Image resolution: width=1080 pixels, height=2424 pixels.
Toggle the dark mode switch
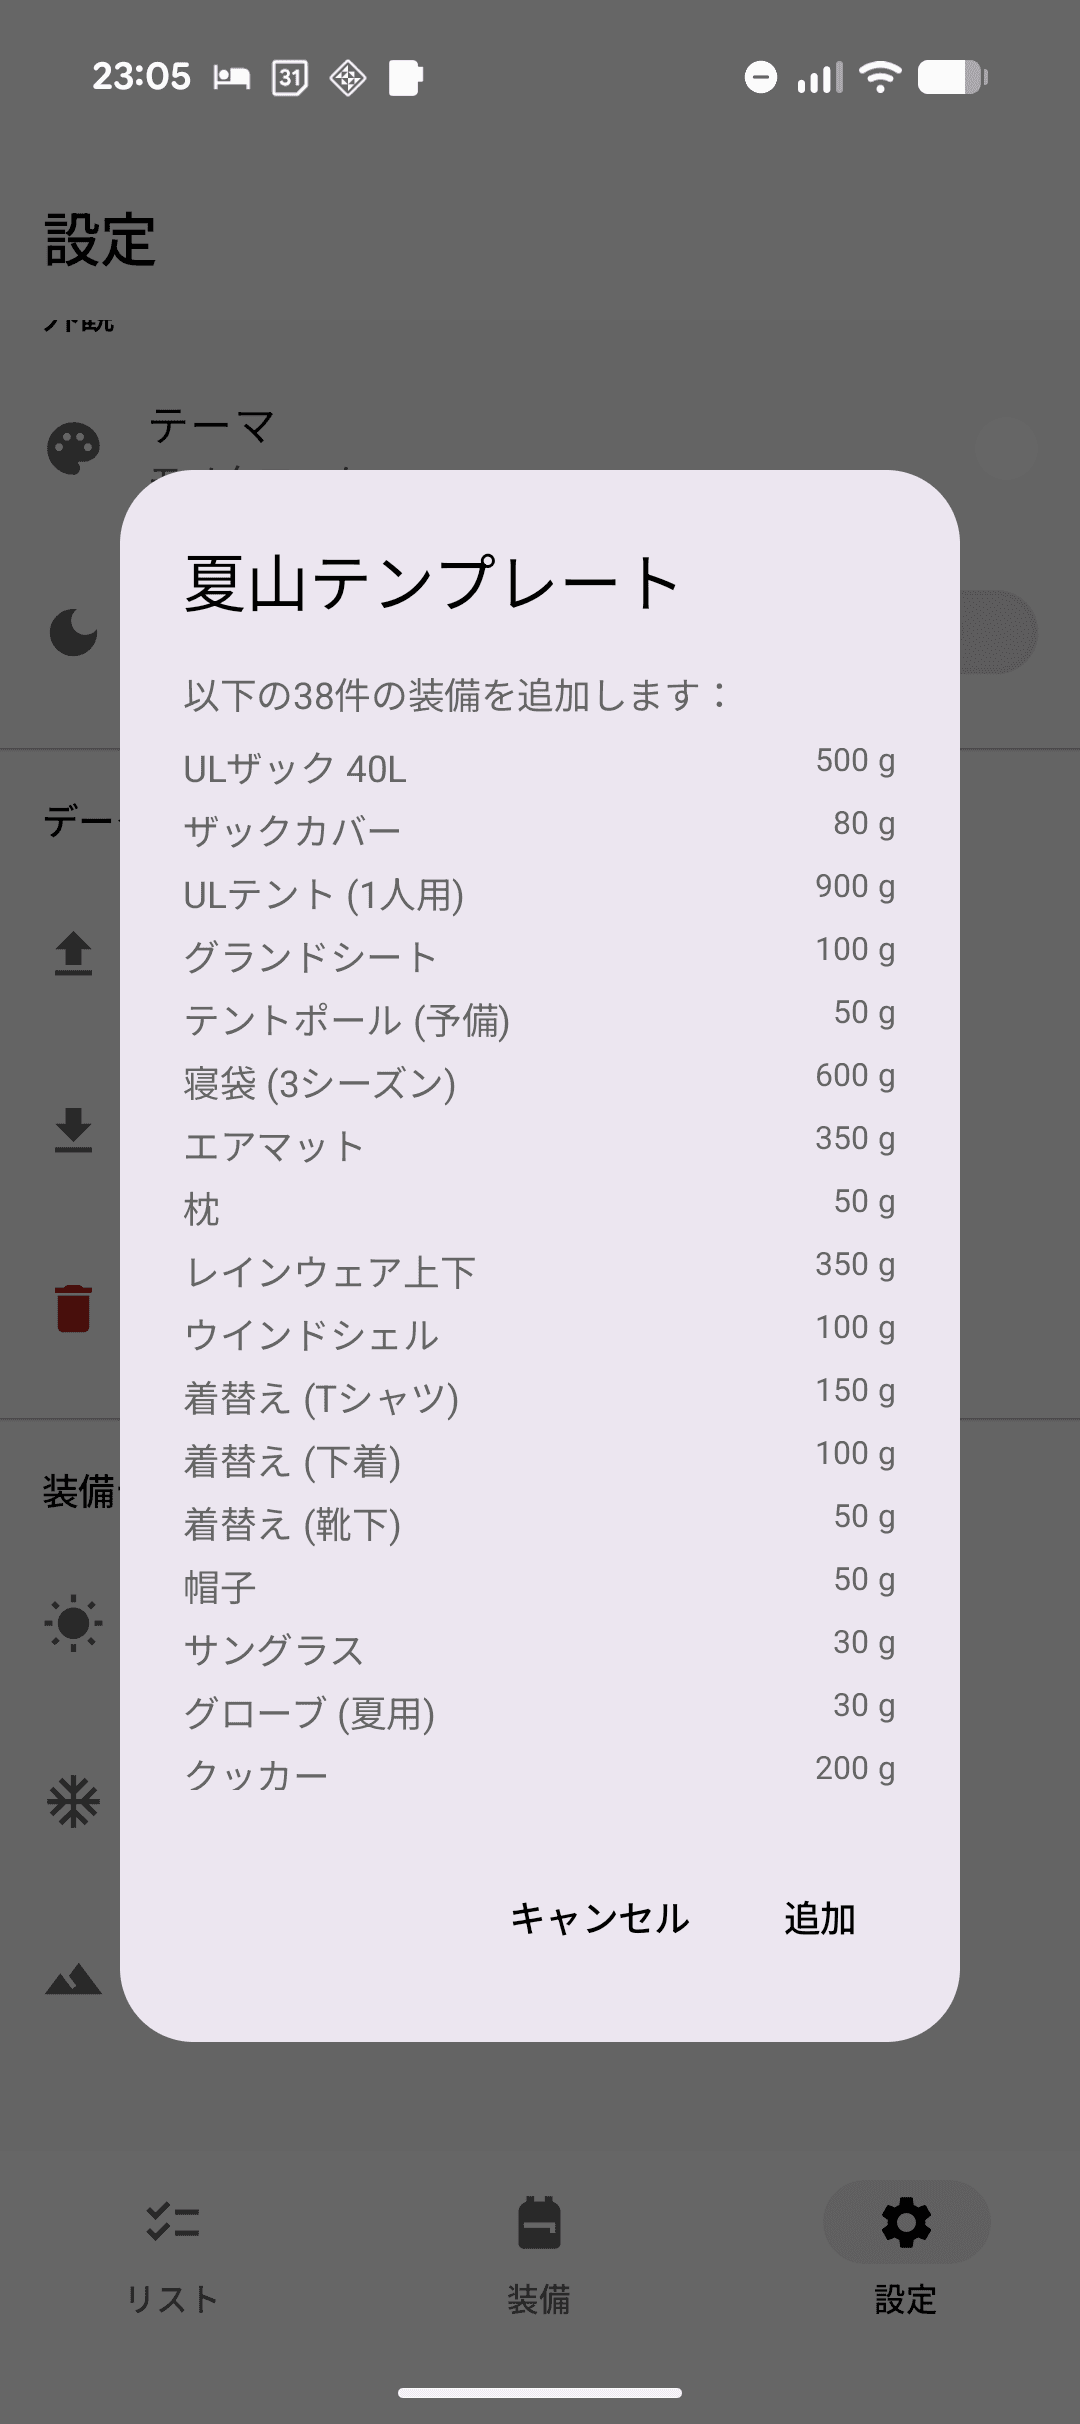point(995,632)
